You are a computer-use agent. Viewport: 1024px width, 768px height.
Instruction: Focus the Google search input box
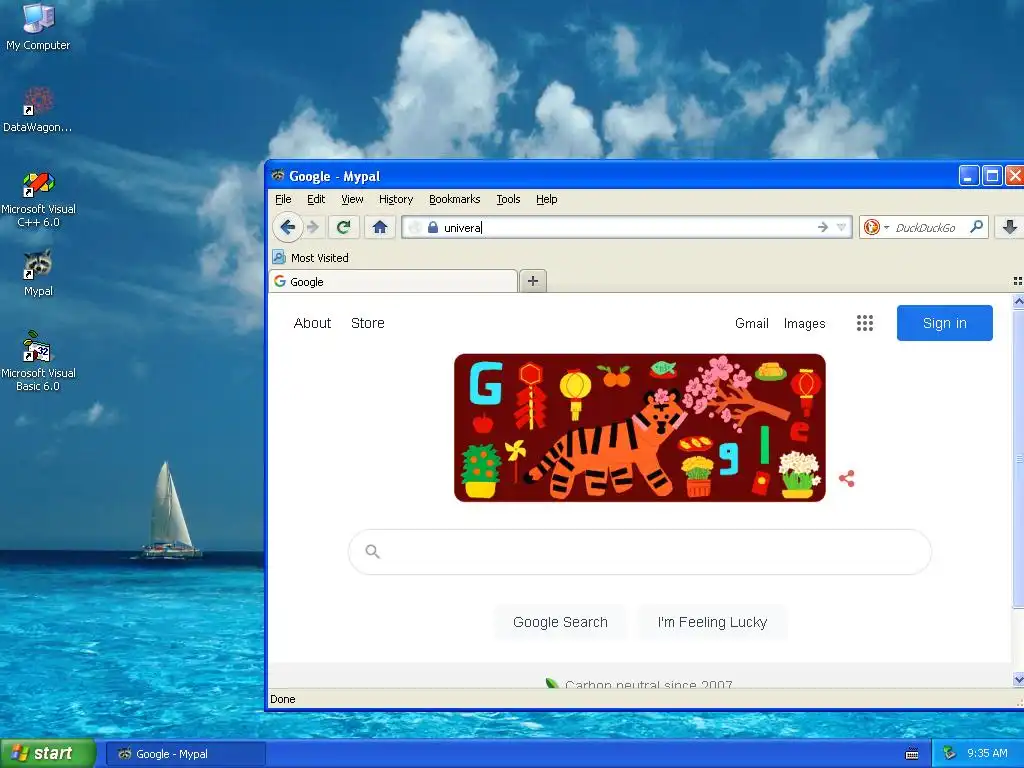pos(640,552)
